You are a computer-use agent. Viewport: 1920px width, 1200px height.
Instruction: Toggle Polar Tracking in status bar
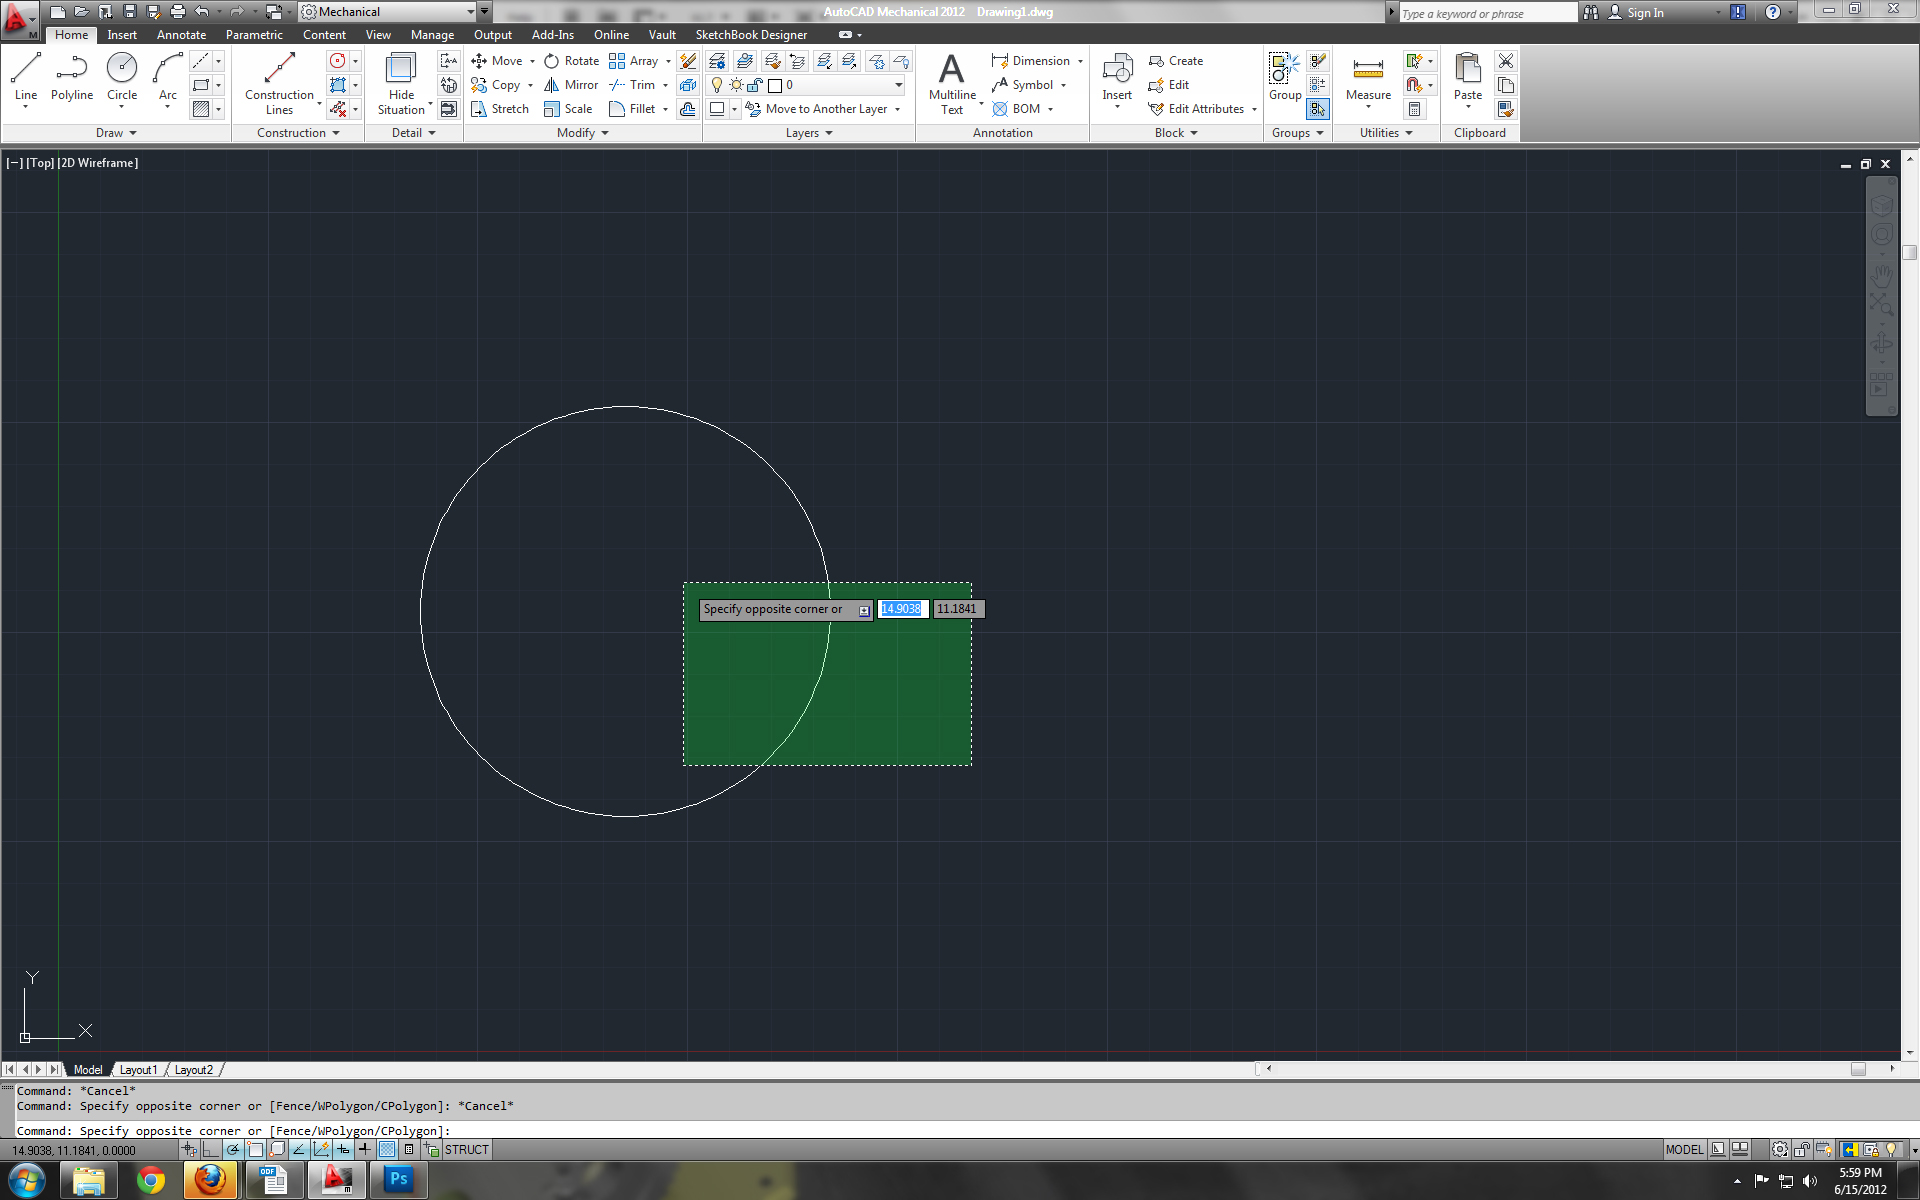[x=234, y=1150]
